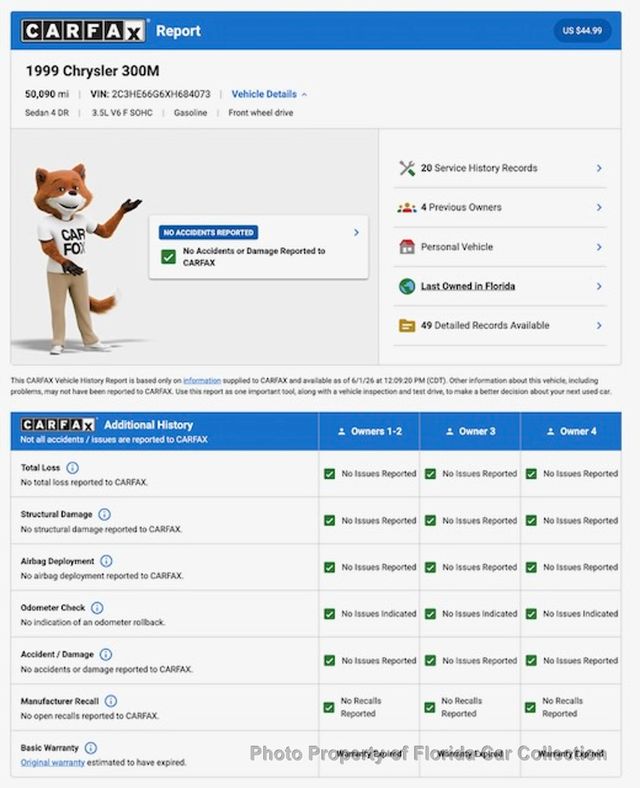The image size is (640, 788).
Task: Open the Accident / Damage info icon
Action: pos(105,654)
